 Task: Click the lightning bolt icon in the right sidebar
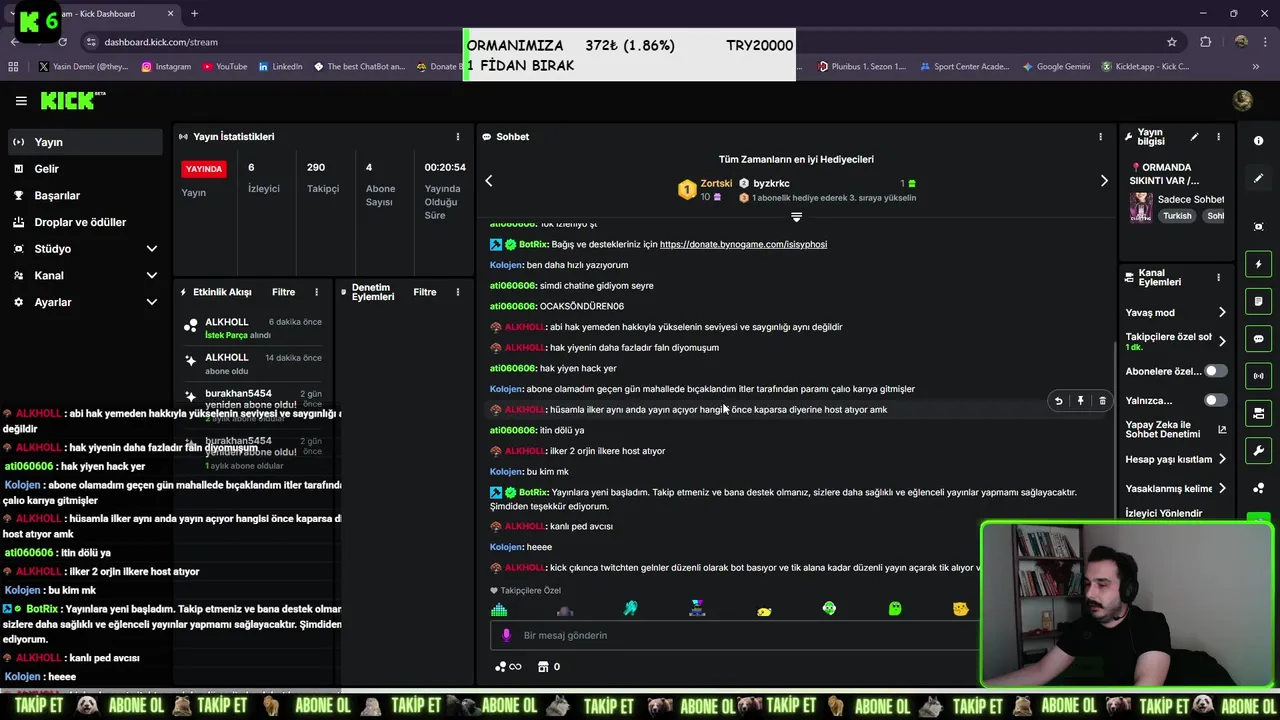(x=1259, y=264)
